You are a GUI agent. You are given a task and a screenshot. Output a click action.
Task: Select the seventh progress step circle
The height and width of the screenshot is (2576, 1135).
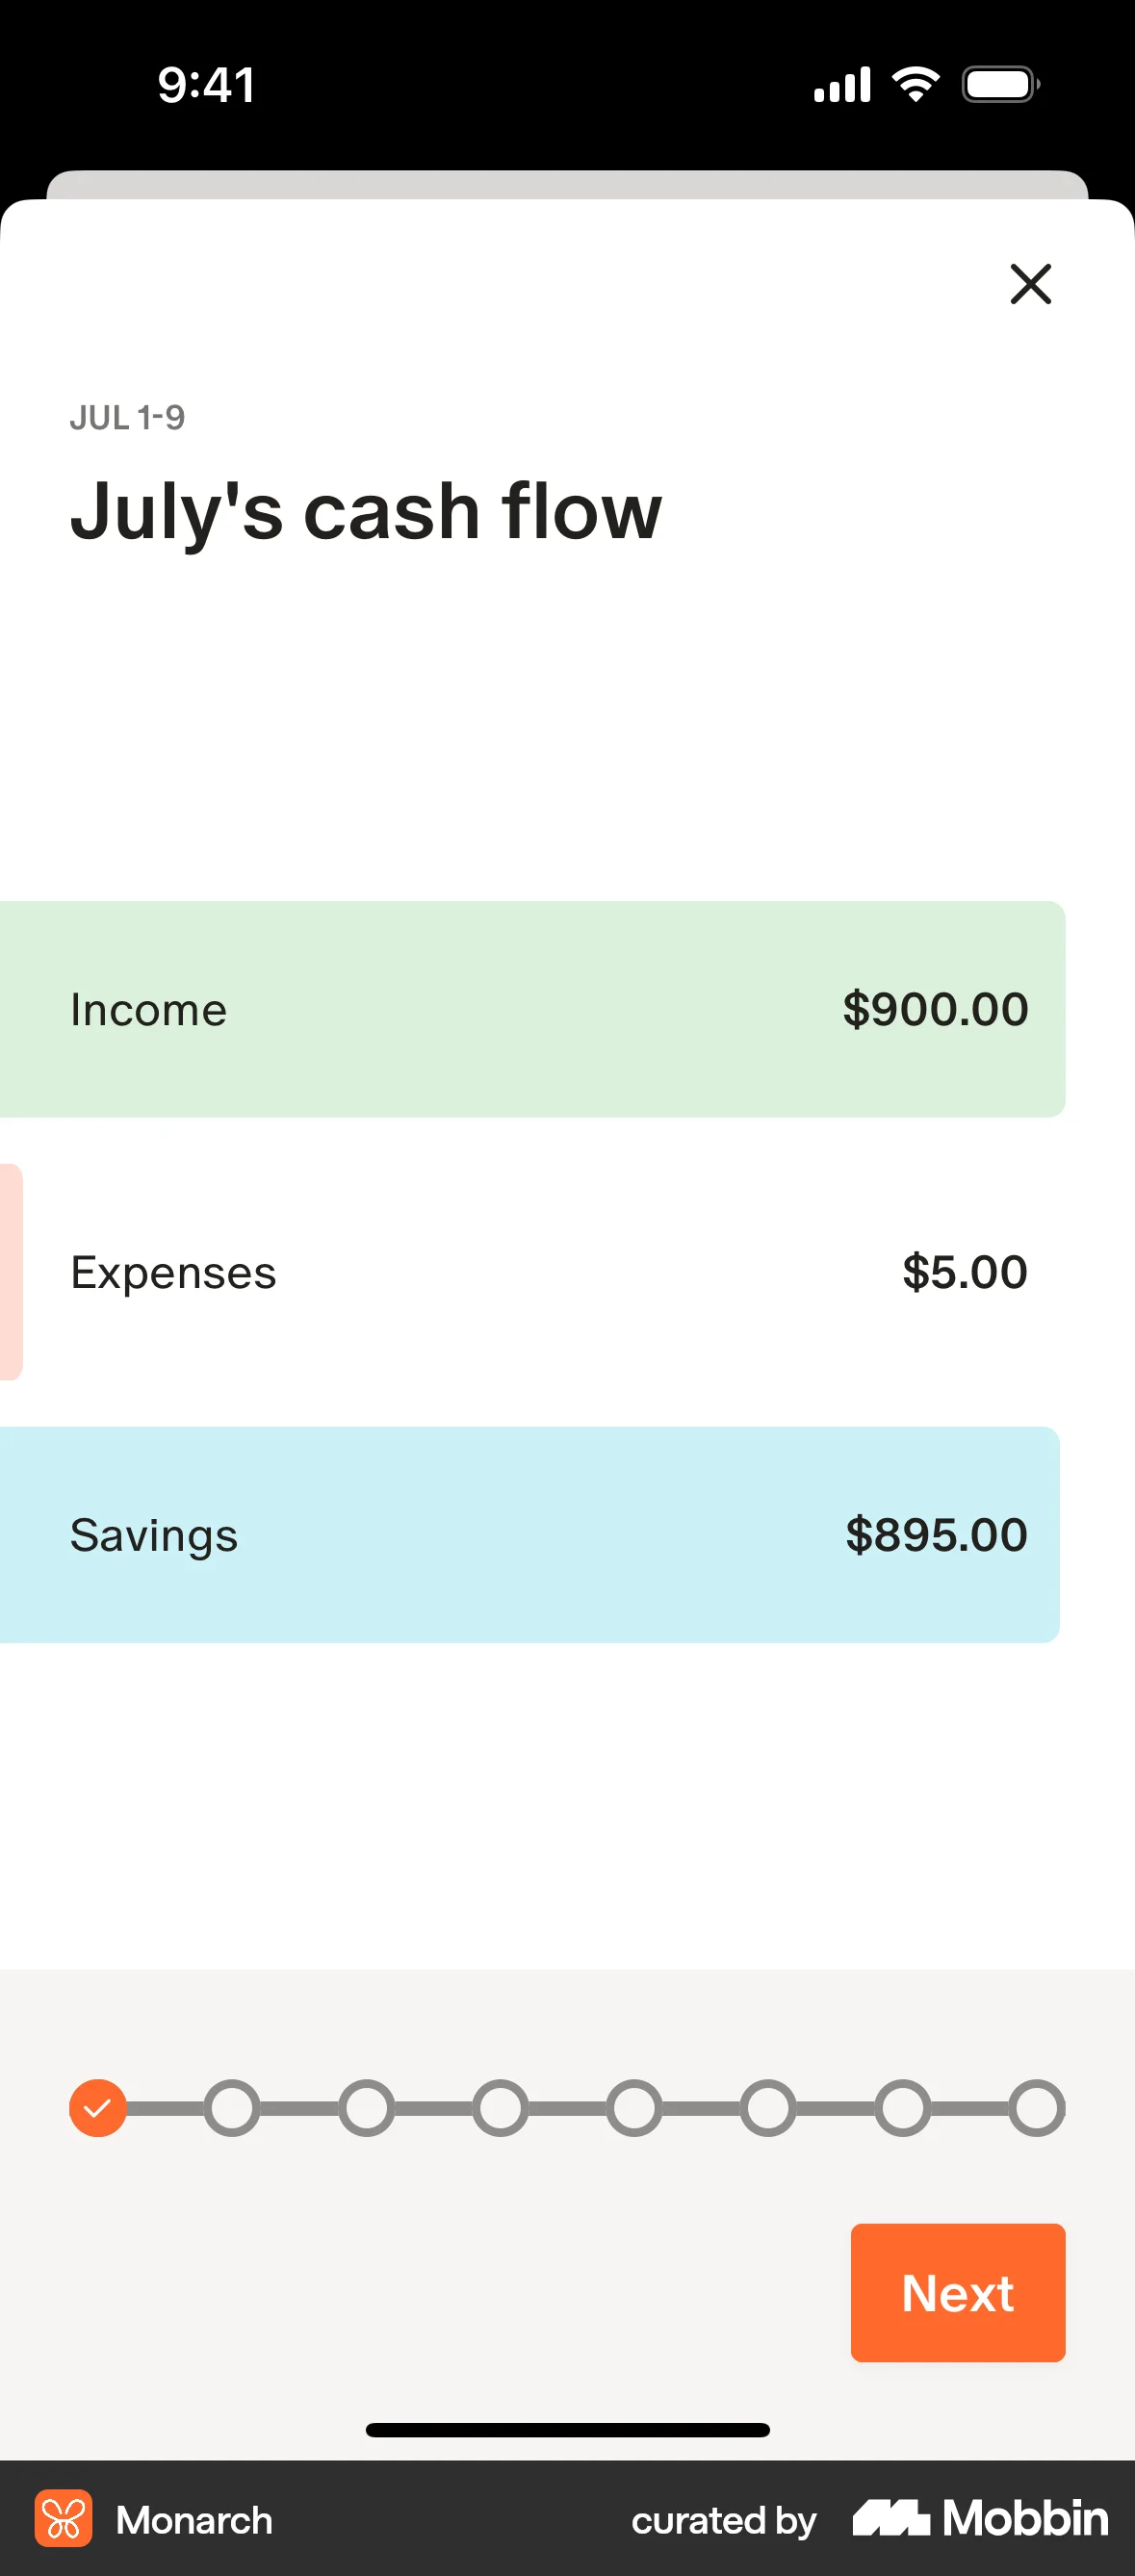pyautogui.click(x=902, y=2108)
